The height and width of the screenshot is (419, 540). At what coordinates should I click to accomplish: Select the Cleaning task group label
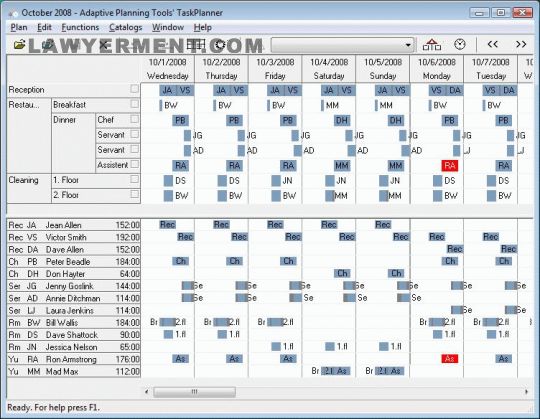click(x=23, y=180)
